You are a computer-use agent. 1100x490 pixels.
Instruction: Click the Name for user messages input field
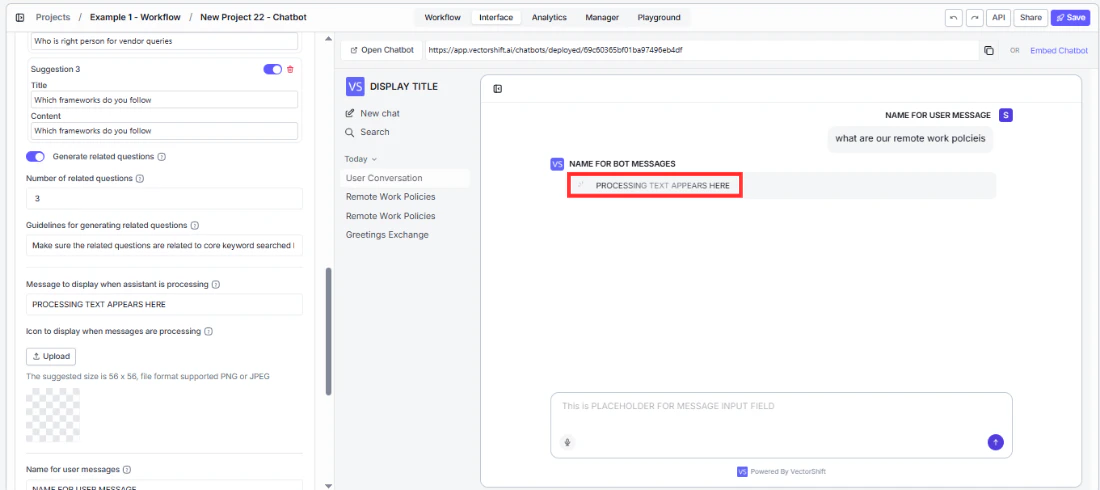point(164,486)
